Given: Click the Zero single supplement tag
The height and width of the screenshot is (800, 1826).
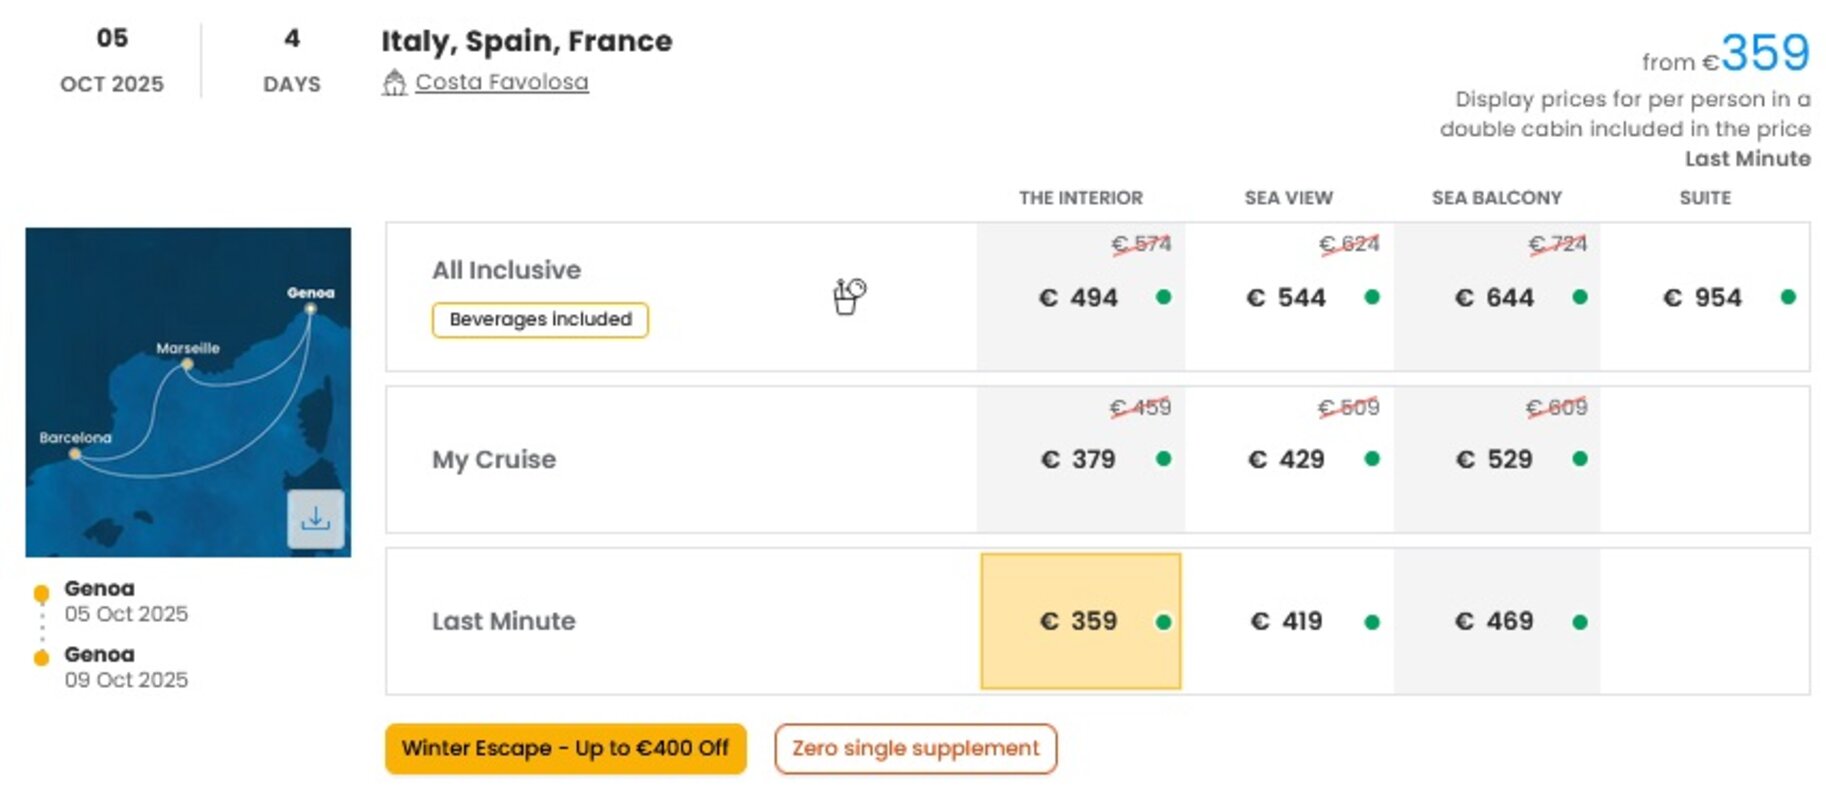Looking at the screenshot, I should [x=915, y=748].
